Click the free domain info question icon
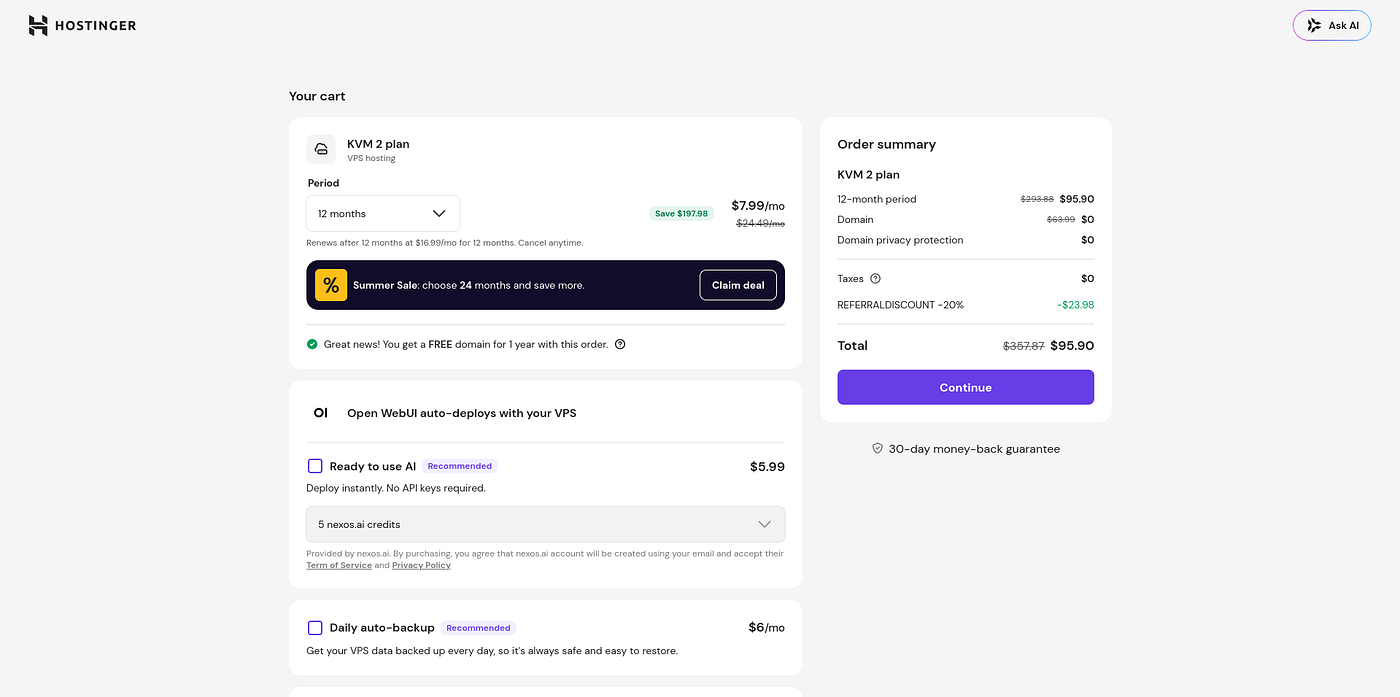1400x697 pixels. (620, 344)
